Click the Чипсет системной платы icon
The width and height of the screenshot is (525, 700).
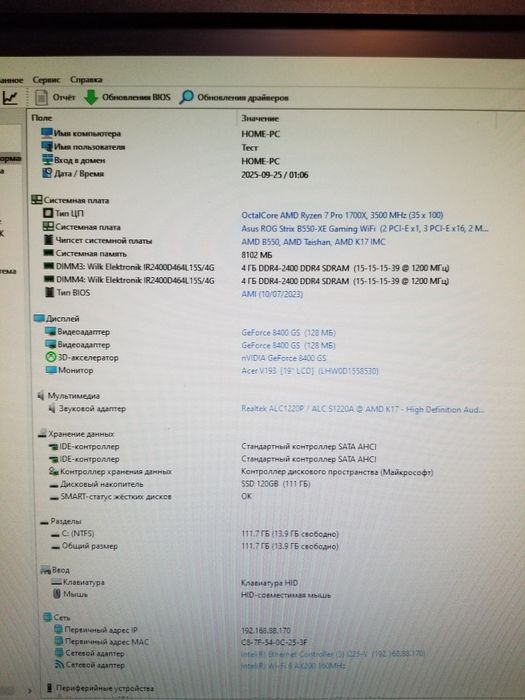[x=48, y=240]
